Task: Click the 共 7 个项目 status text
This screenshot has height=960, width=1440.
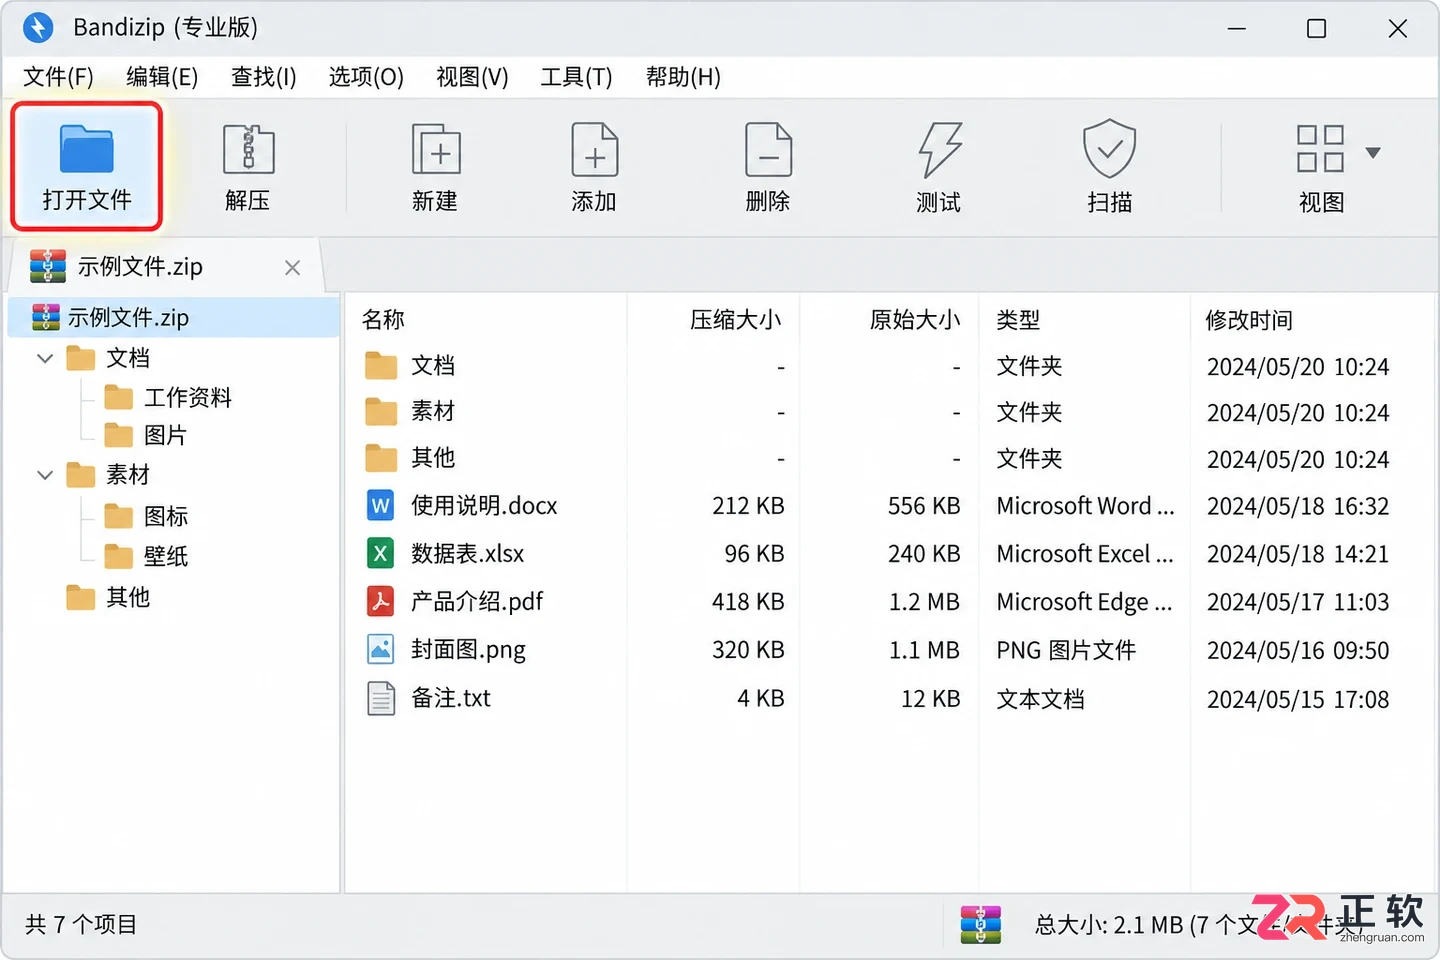Action: tap(81, 925)
